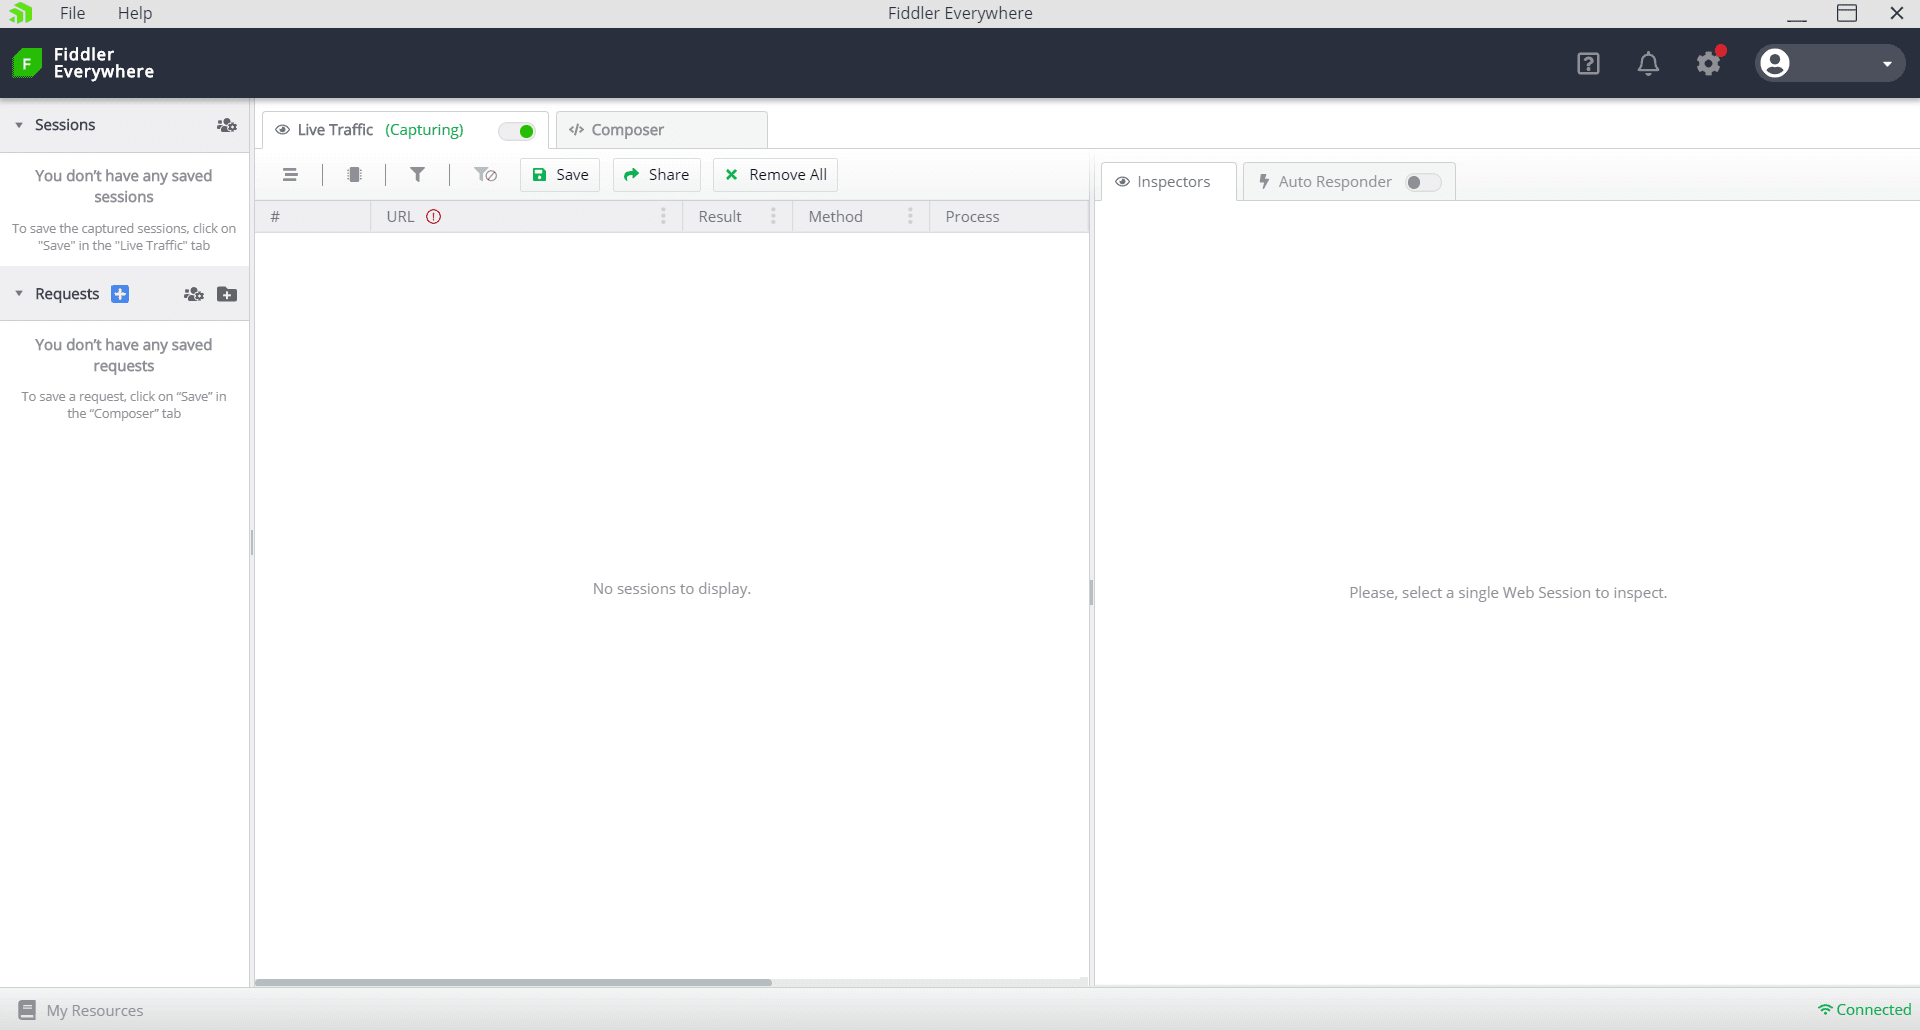Image resolution: width=1920 pixels, height=1030 pixels.
Task: Click the "No sessions to display." text
Action: click(672, 589)
